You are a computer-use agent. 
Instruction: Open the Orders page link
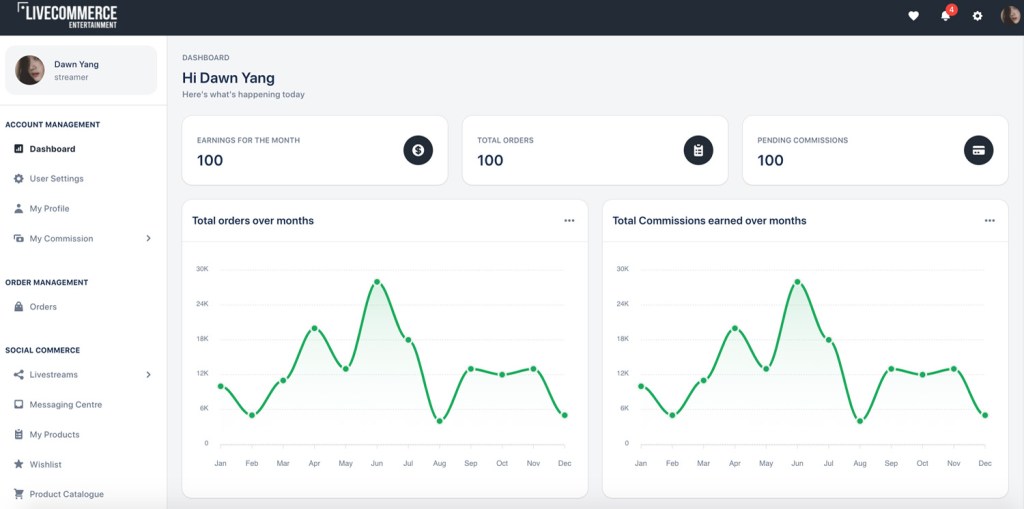click(x=43, y=307)
